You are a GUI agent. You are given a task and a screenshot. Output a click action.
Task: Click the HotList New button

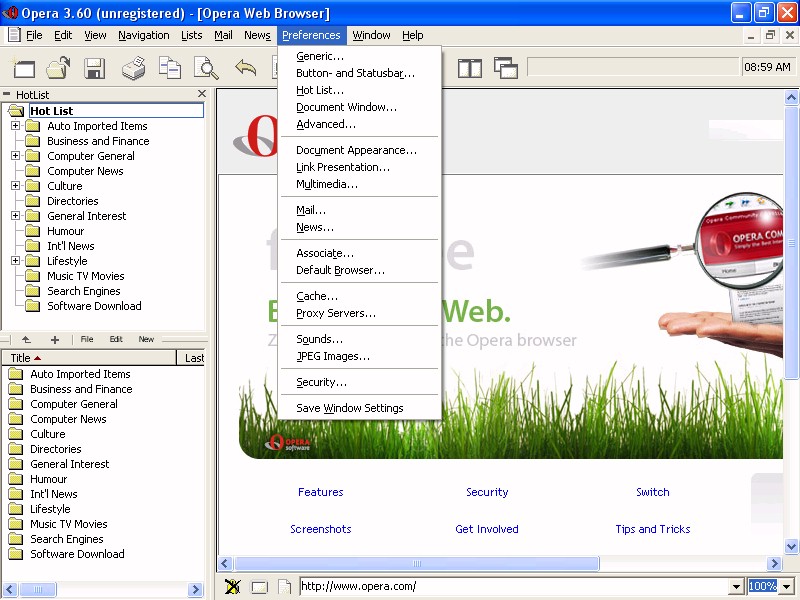tap(146, 339)
